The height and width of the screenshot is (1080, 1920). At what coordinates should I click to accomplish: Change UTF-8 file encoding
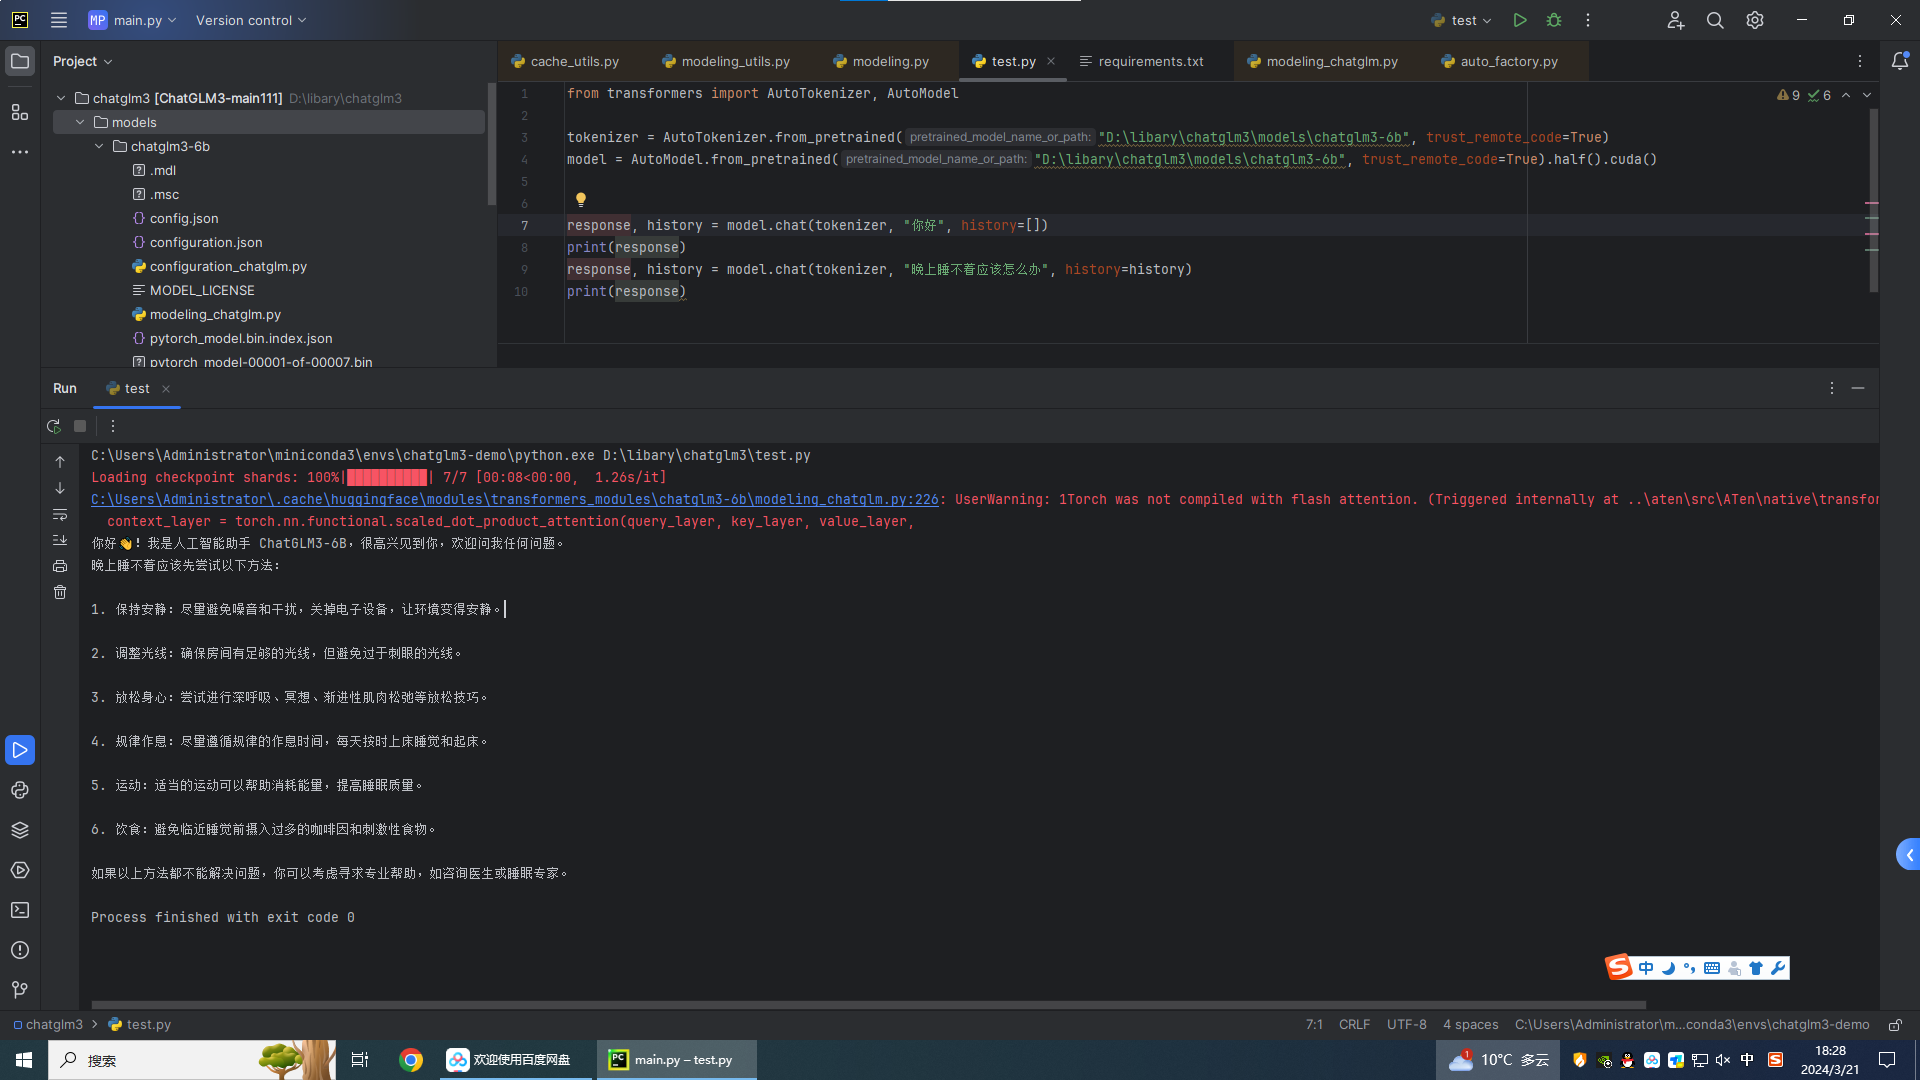tap(1406, 1024)
